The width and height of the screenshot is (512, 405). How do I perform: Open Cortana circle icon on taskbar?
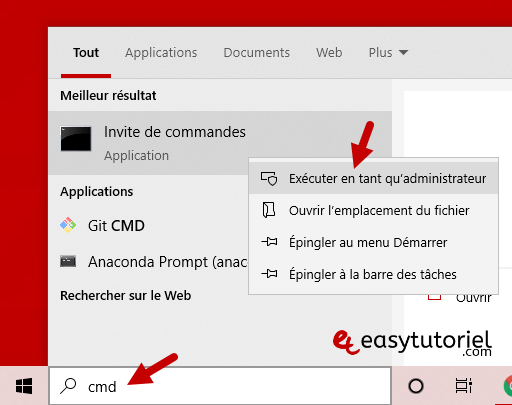coord(416,386)
